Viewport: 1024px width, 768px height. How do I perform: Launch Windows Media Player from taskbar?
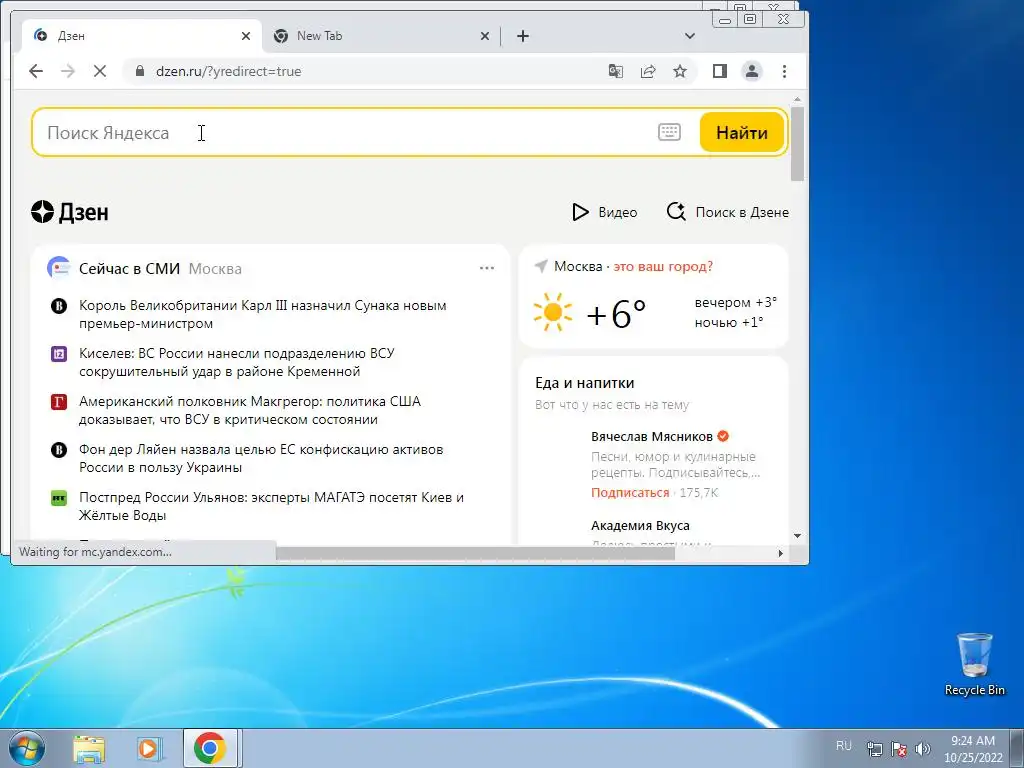click(x=150, y=748)
